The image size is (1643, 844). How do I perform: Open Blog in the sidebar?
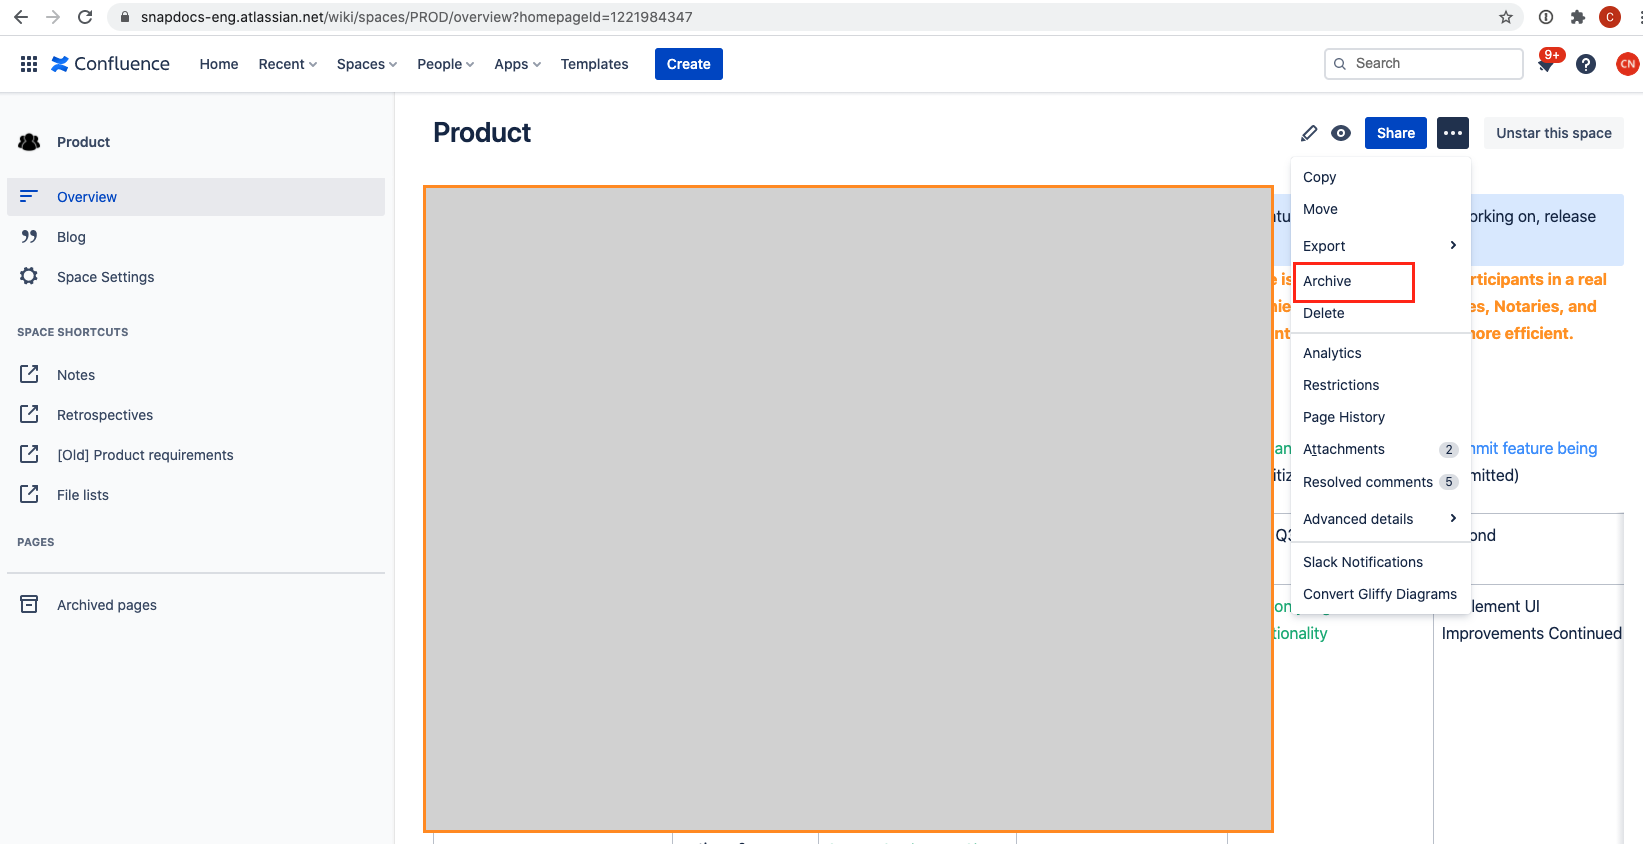click(x=196, y=237)
